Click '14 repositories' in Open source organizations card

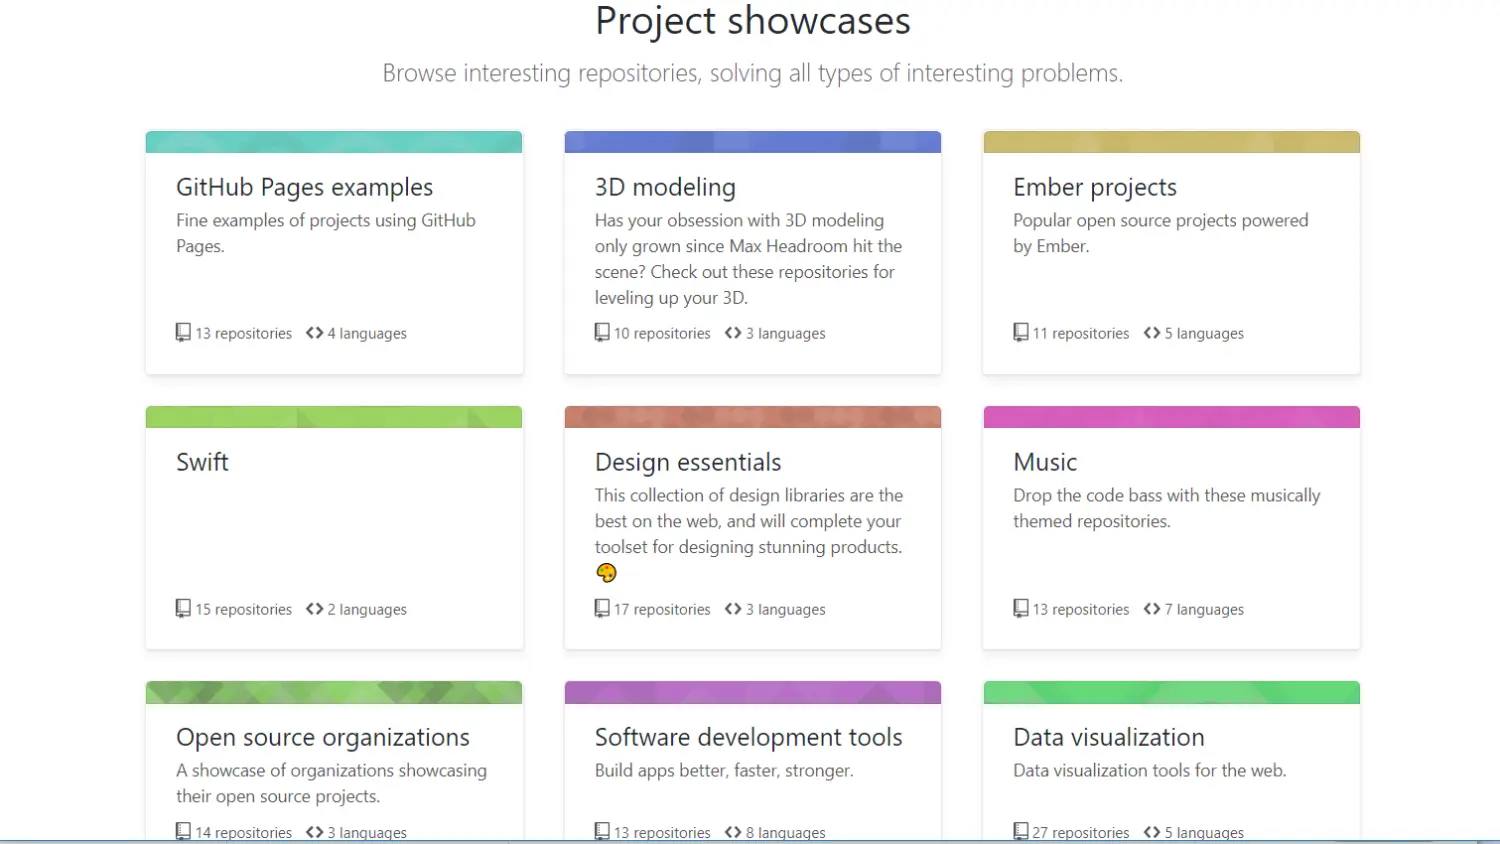tap(244, 832)
